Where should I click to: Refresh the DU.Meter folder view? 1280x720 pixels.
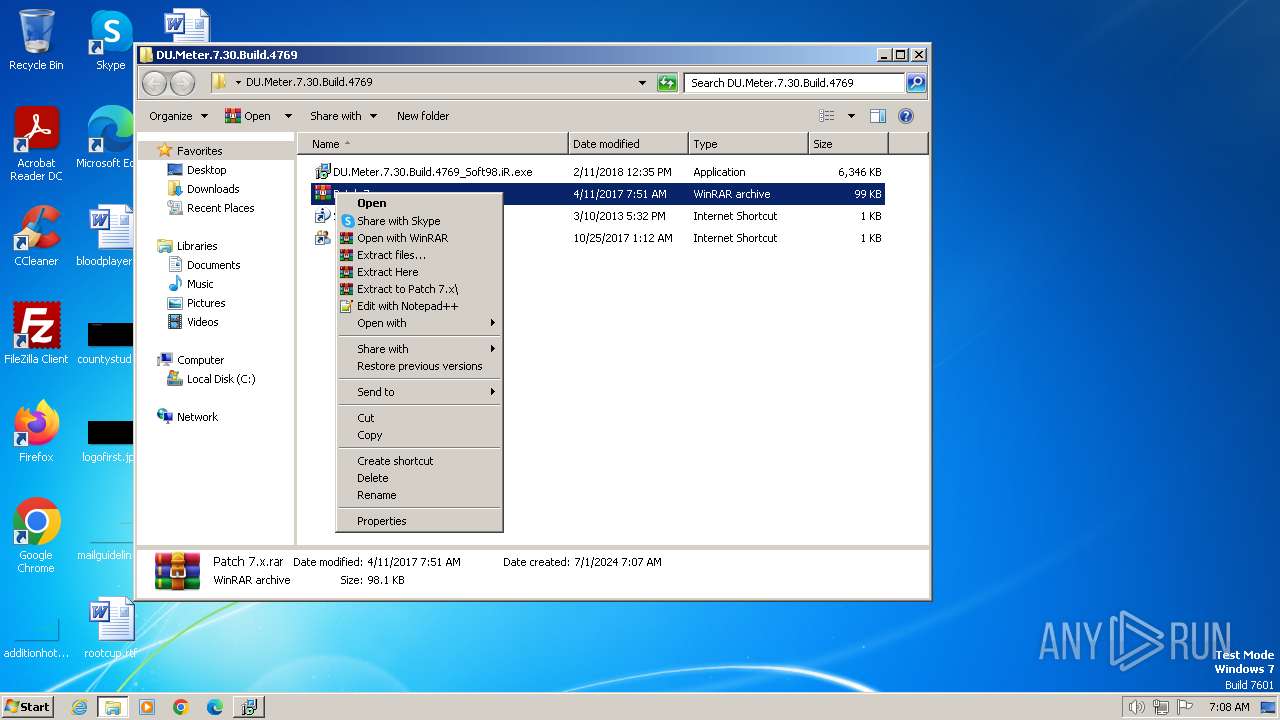click(x=667, y=83)
